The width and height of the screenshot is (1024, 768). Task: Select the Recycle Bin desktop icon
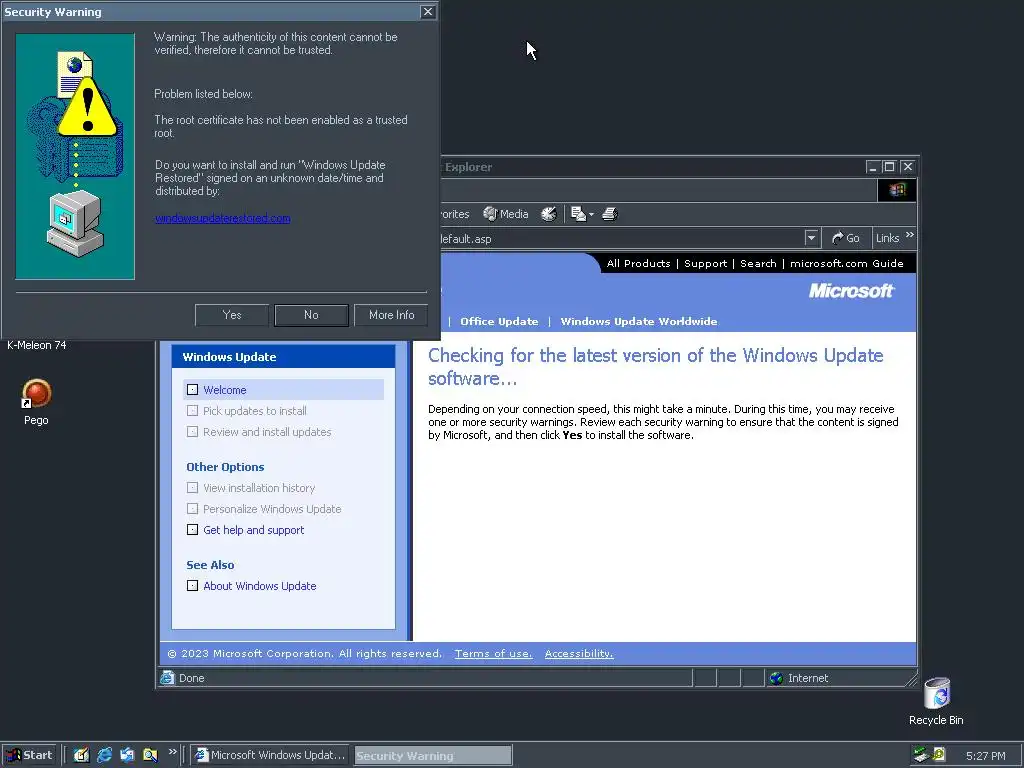point(936,701)
